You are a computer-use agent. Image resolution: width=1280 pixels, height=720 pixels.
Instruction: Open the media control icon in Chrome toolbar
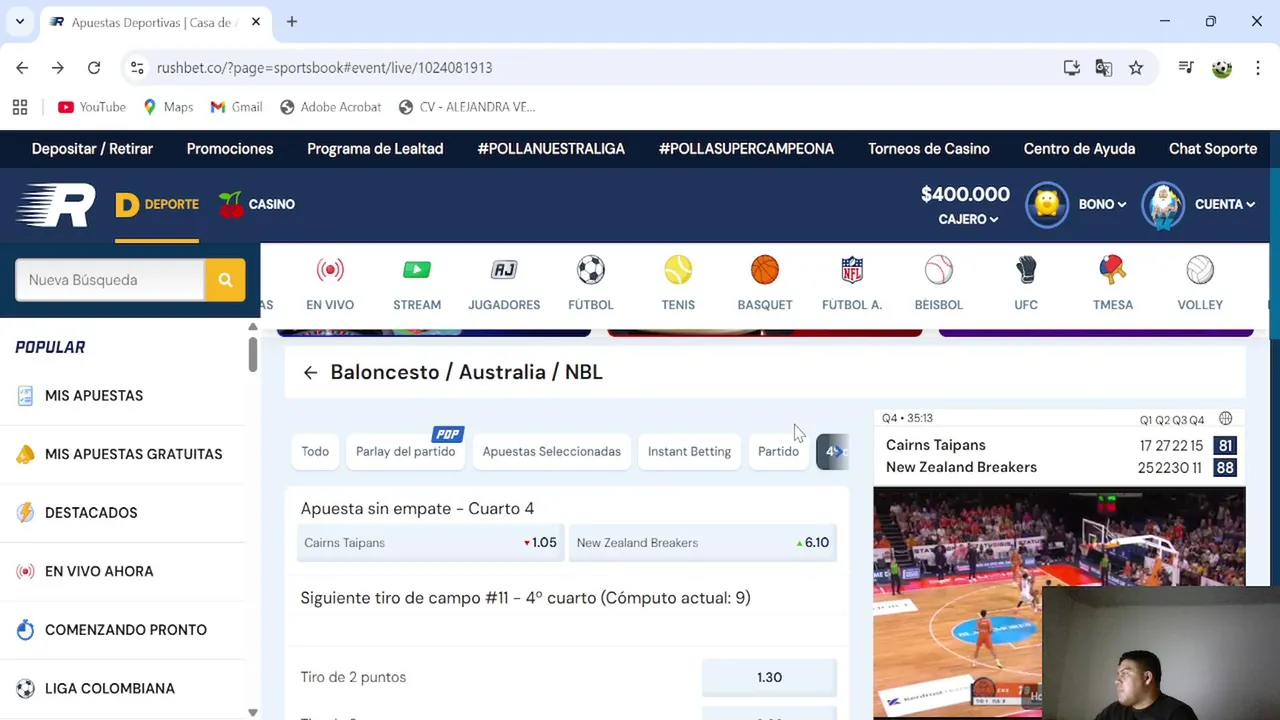pyautogui.click(x=1186, y=68)
